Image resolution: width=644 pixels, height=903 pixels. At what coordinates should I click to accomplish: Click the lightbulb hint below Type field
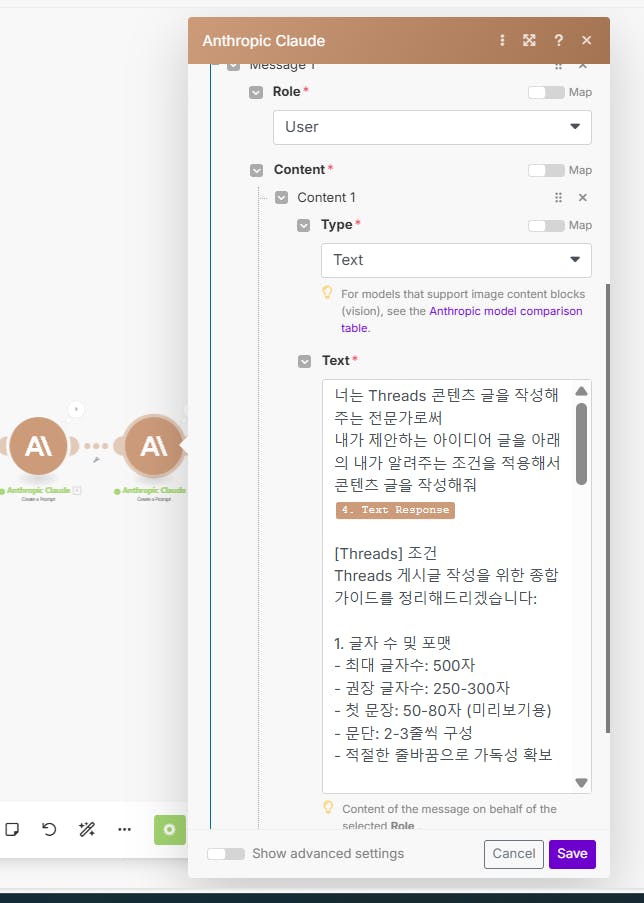tap(327, 293)
